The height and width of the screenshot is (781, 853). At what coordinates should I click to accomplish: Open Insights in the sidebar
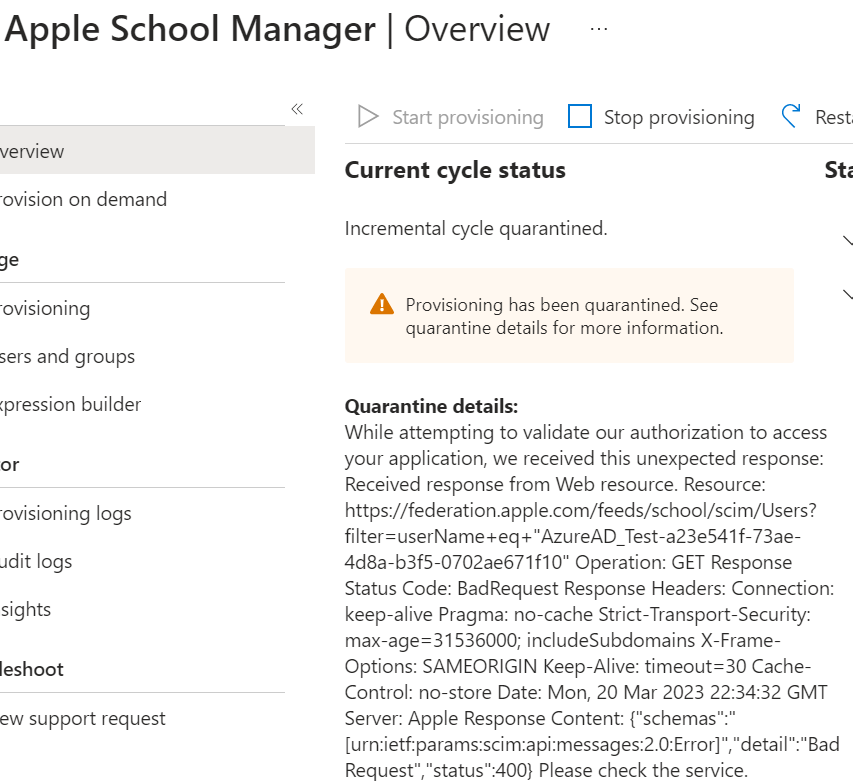26,609
